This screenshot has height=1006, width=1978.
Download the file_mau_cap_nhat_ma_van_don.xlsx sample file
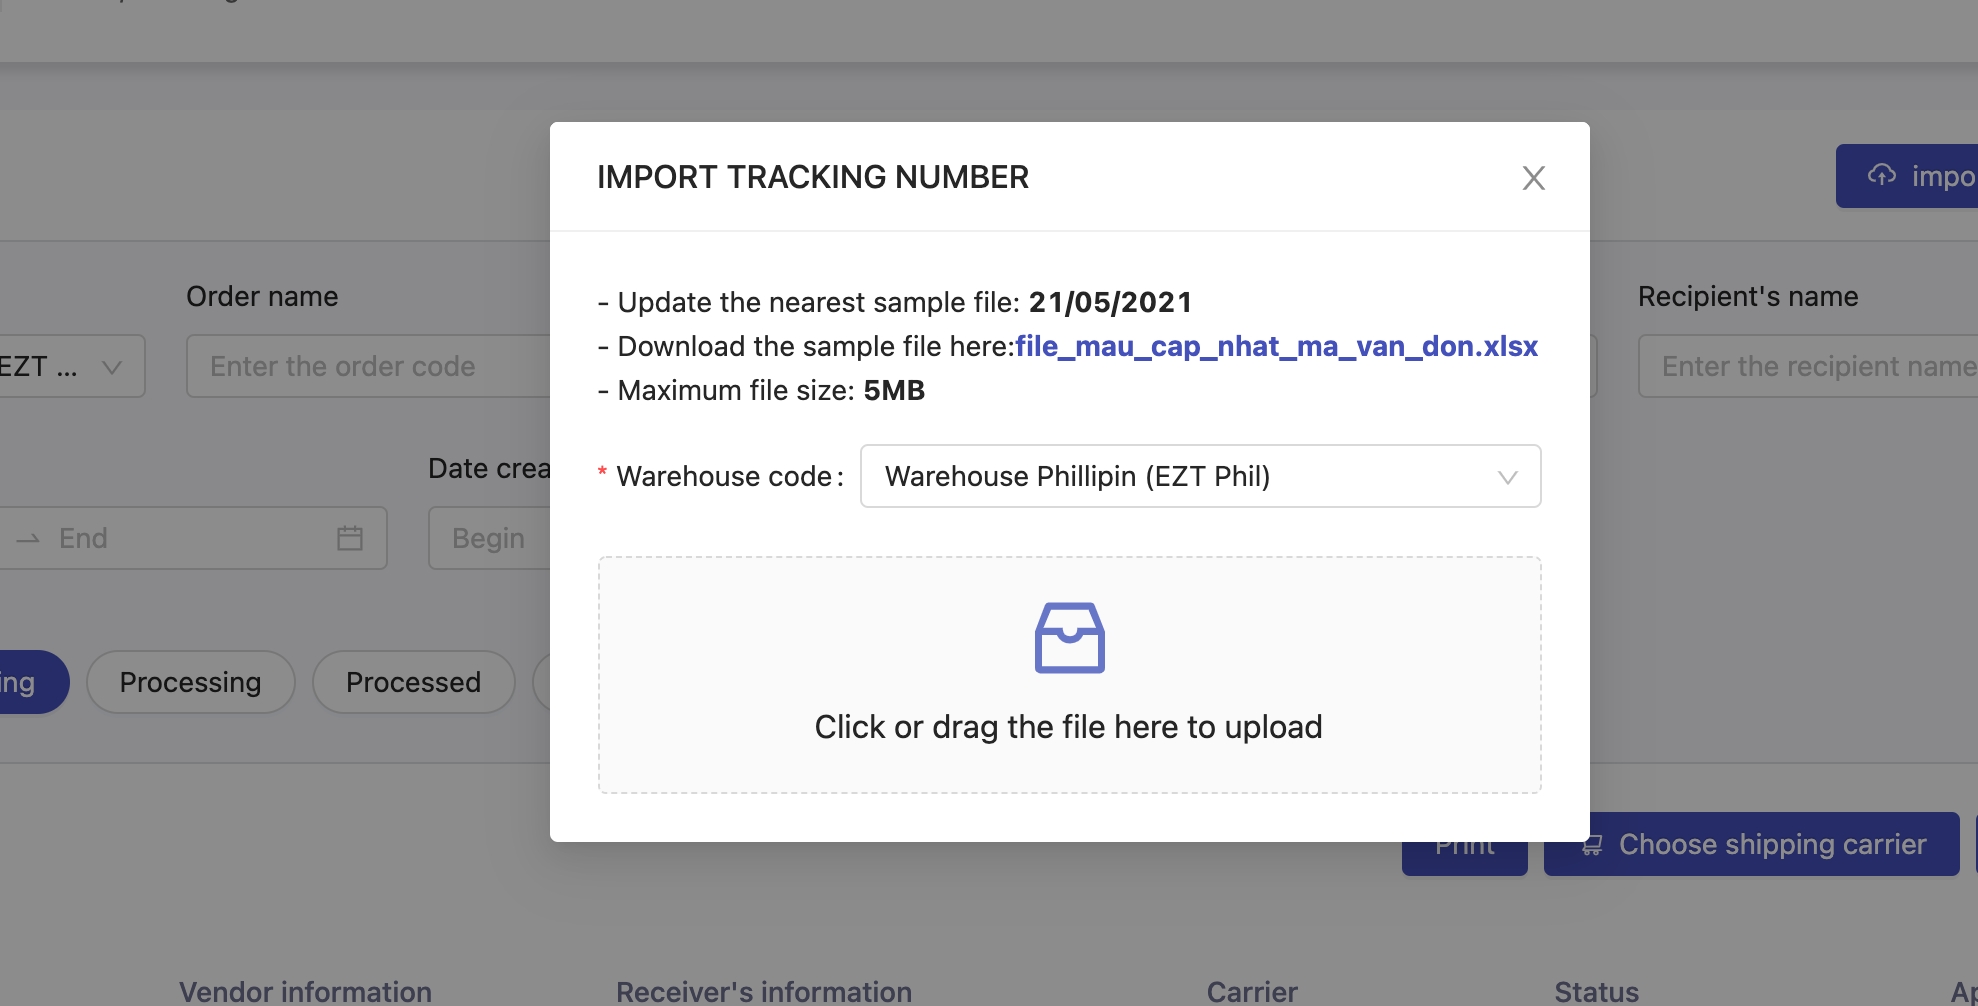[1276, 346]
